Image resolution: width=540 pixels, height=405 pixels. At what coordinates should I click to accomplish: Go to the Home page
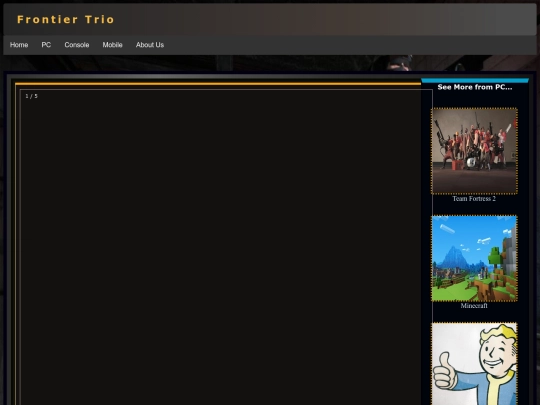tap(19, 45)
